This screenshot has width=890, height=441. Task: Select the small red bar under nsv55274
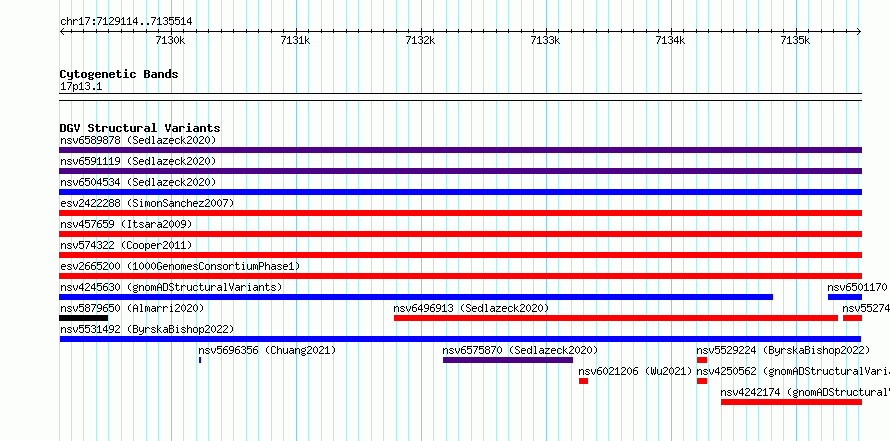click(853, 318)
